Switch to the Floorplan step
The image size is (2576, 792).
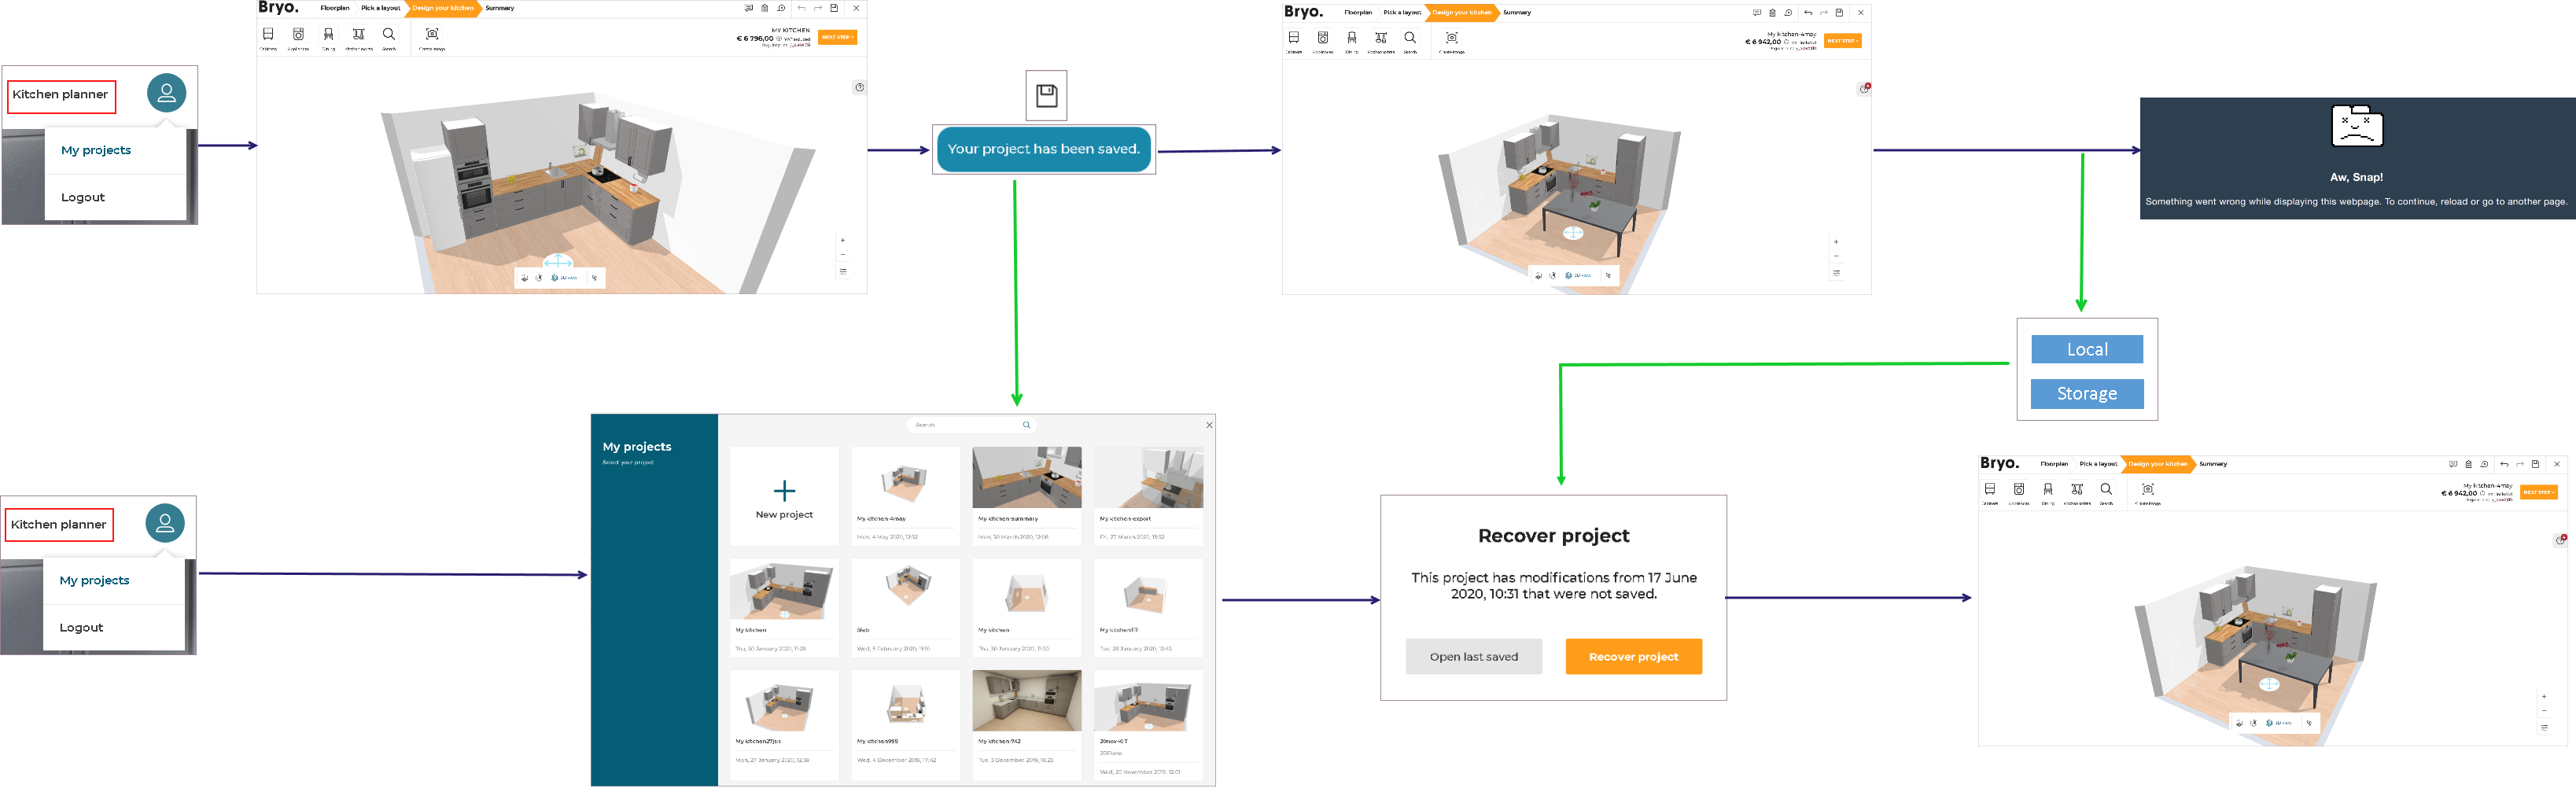pyautogui.click(x=334, y=8)
